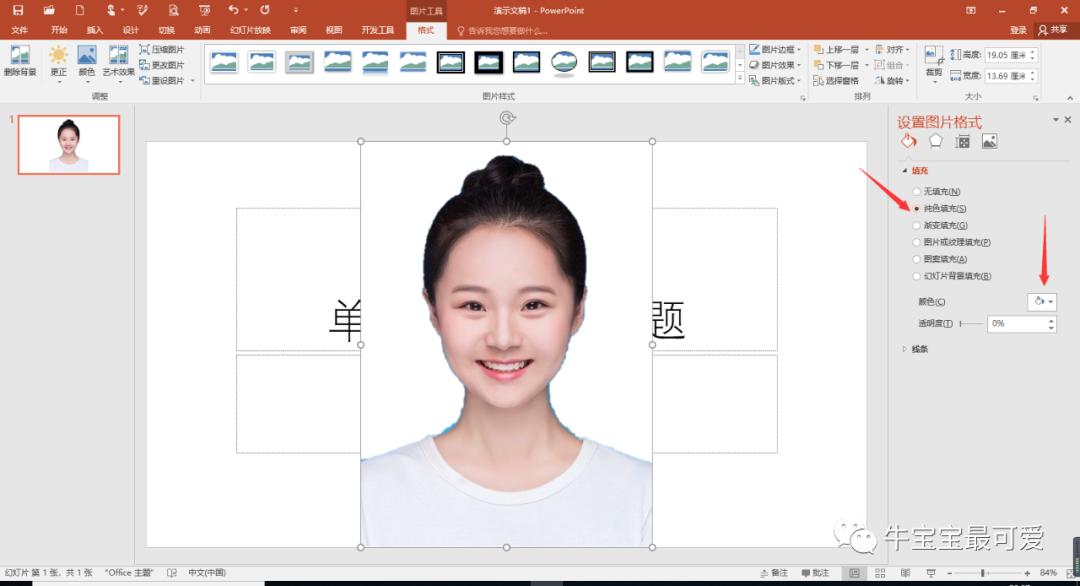
Task: Select the 纯色填充 radio button
Action: click(x=919, y=208)
